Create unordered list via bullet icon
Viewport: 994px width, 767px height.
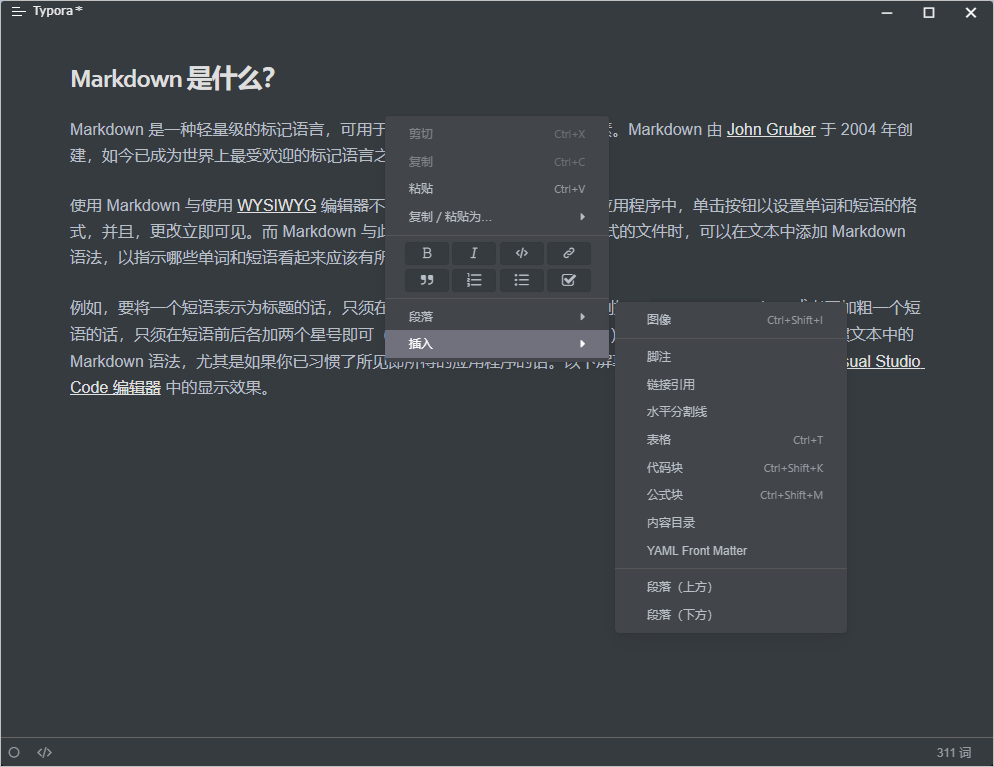point(521,280)
